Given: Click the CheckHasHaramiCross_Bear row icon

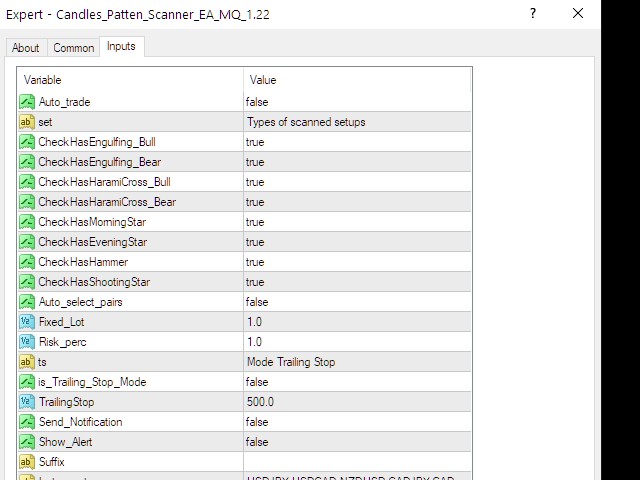Looking at the screenshot, I should 27,202.
